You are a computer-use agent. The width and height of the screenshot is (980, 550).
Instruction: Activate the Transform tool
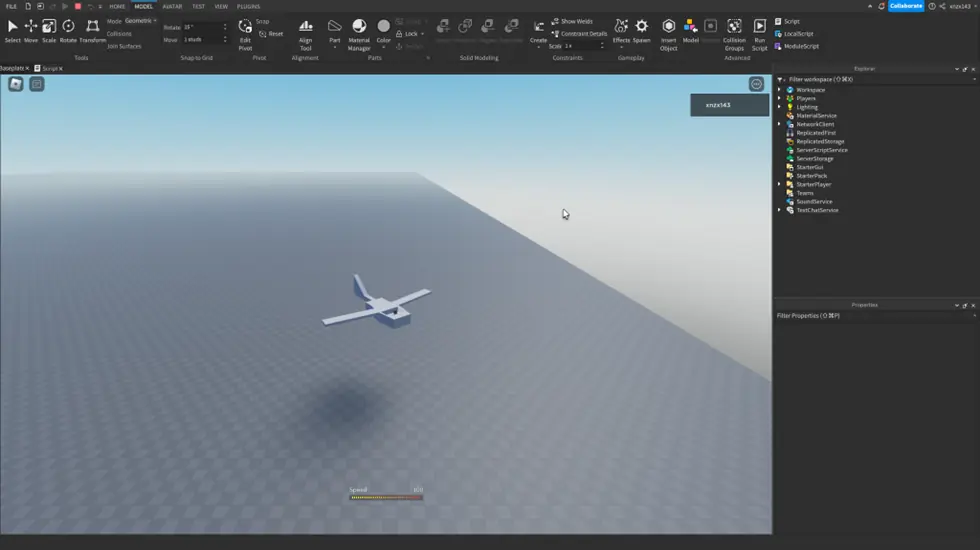(x=92, y=31)
